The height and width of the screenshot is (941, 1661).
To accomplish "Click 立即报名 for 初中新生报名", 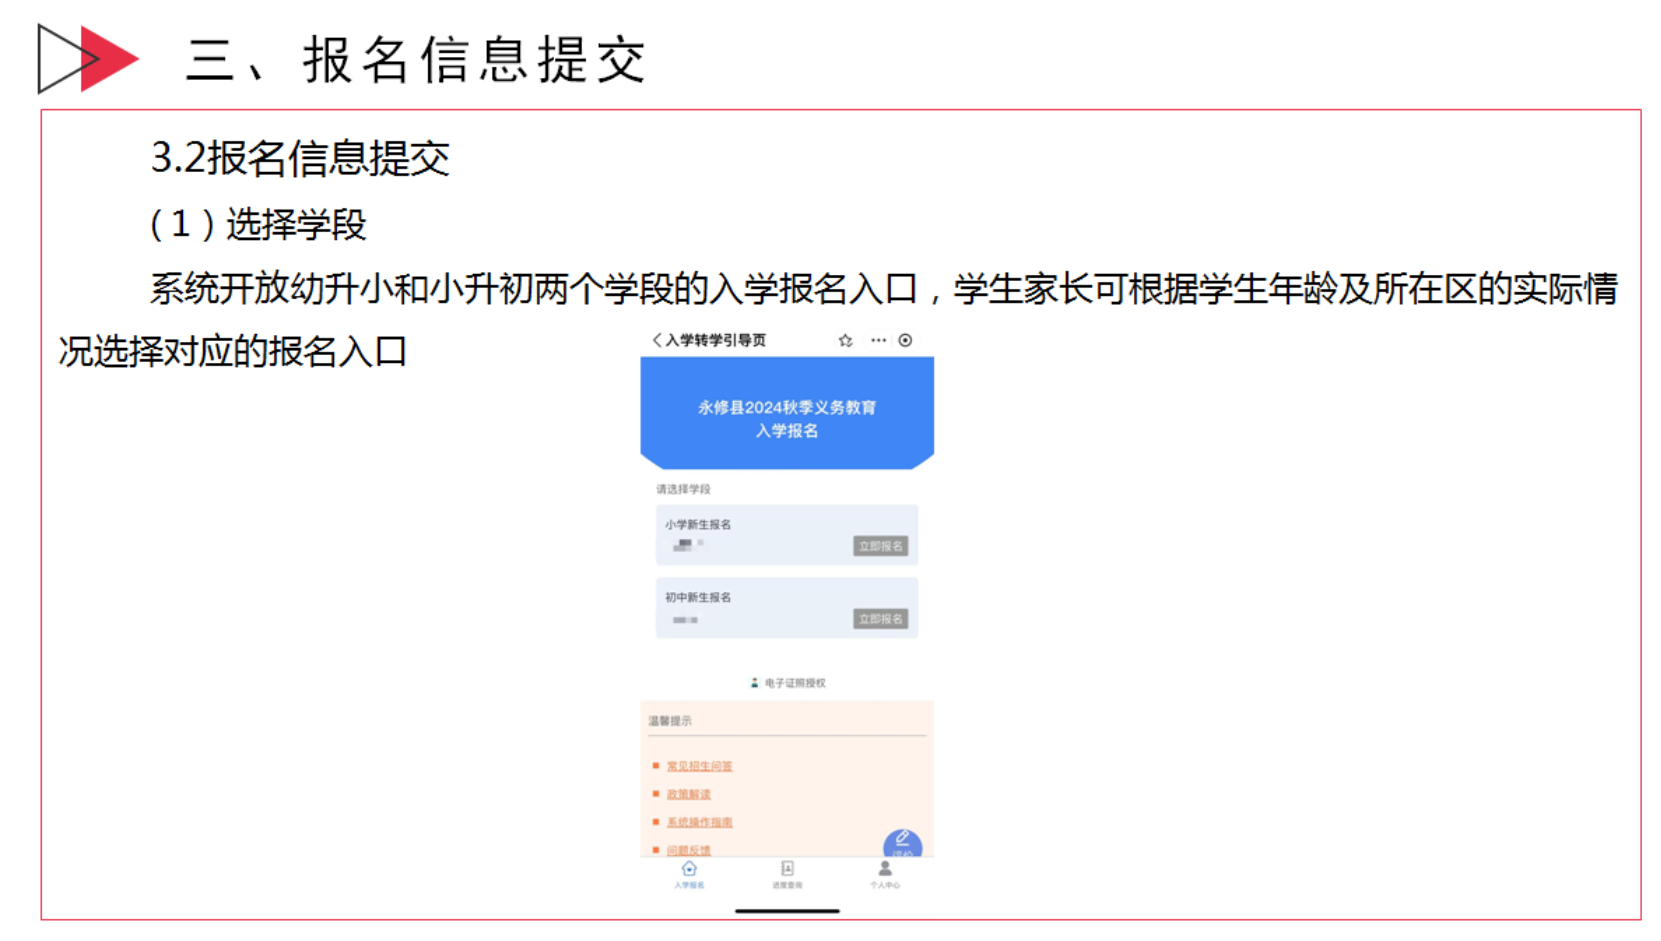I will point(881,619).
